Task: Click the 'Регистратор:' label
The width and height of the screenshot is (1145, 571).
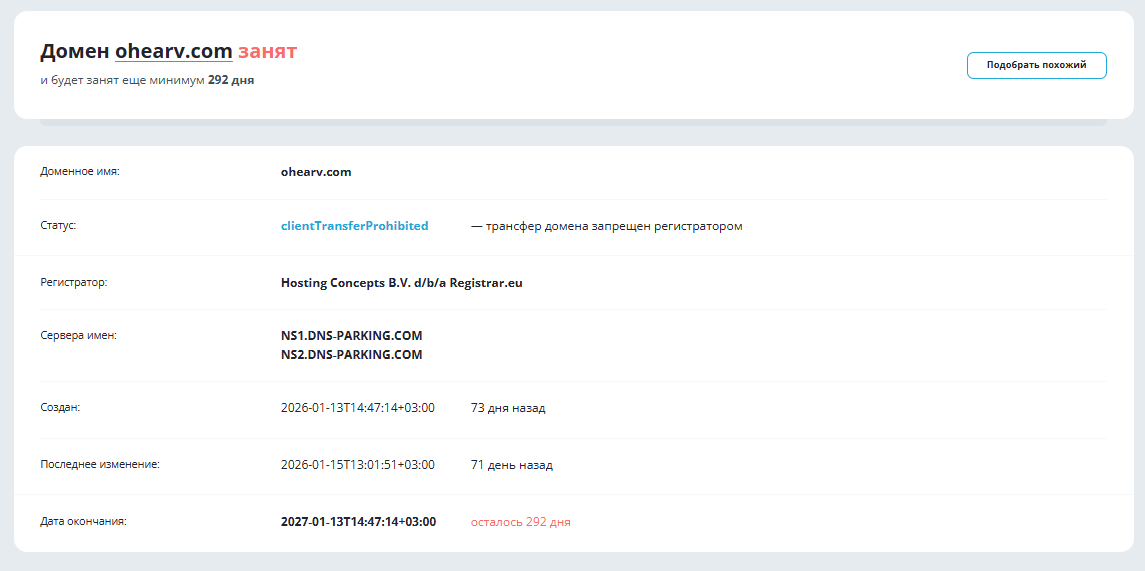Action: coord(74,283)
